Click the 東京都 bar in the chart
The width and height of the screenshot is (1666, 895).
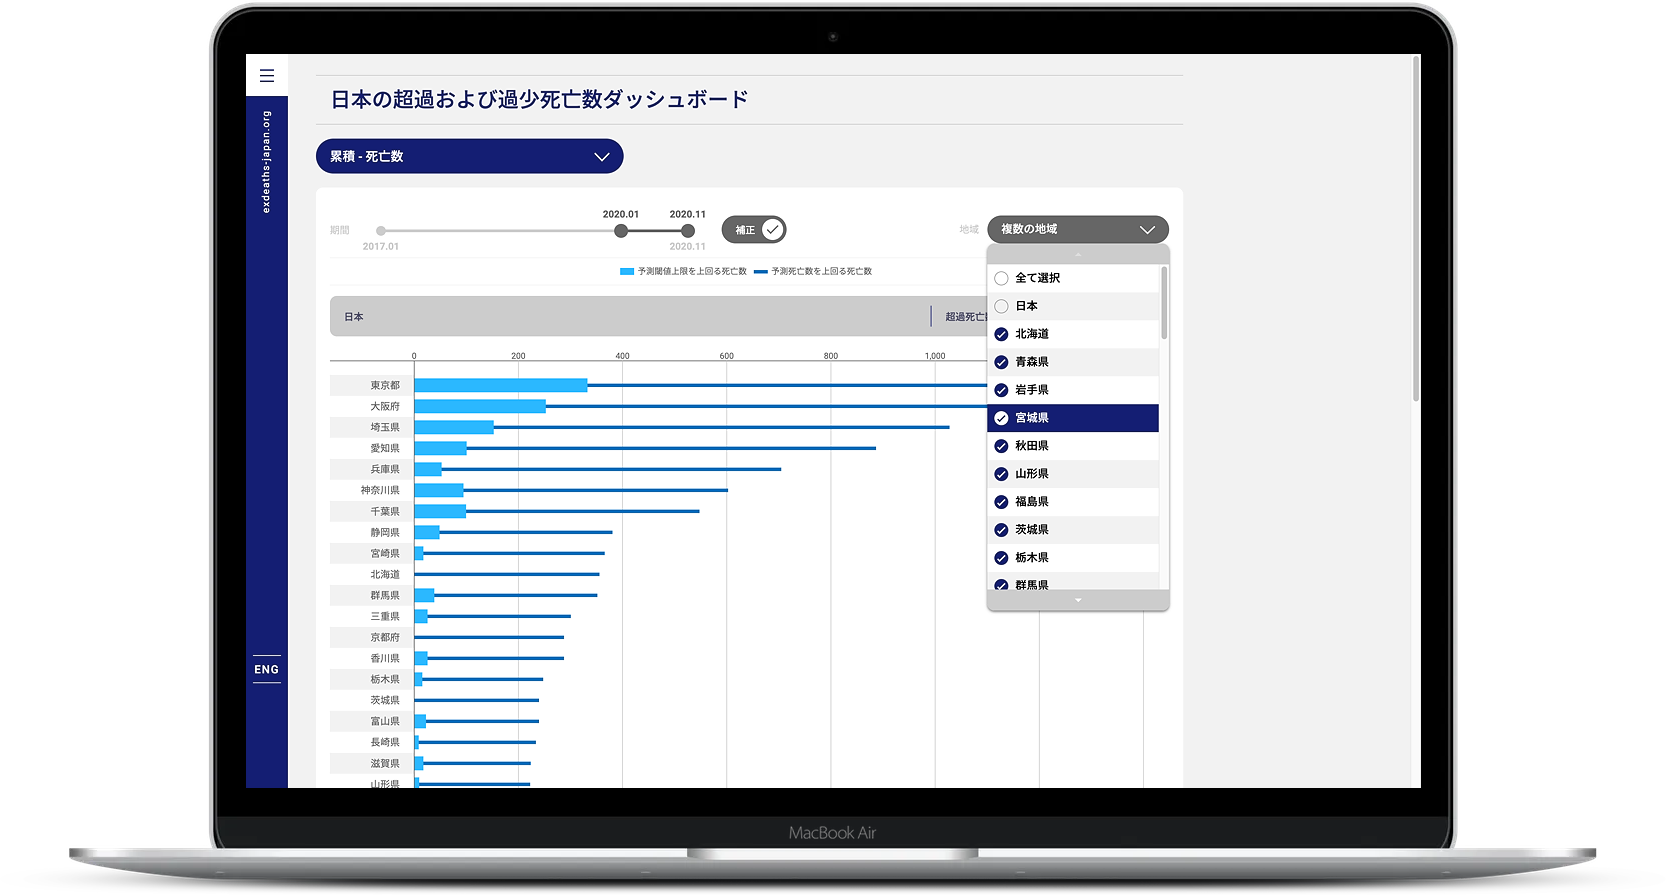tap(500, 385)
